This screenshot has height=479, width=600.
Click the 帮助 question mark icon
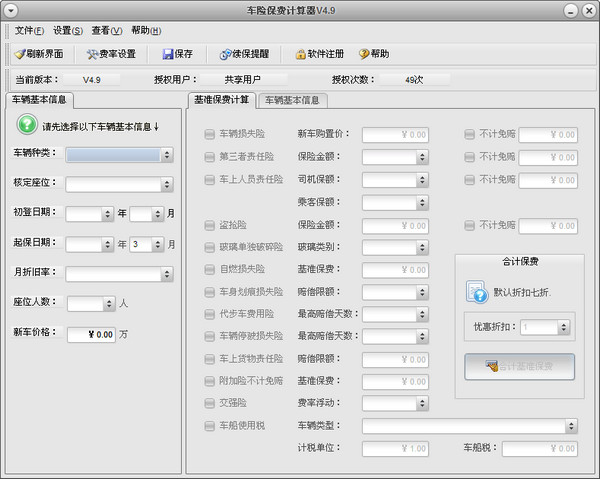364,54
